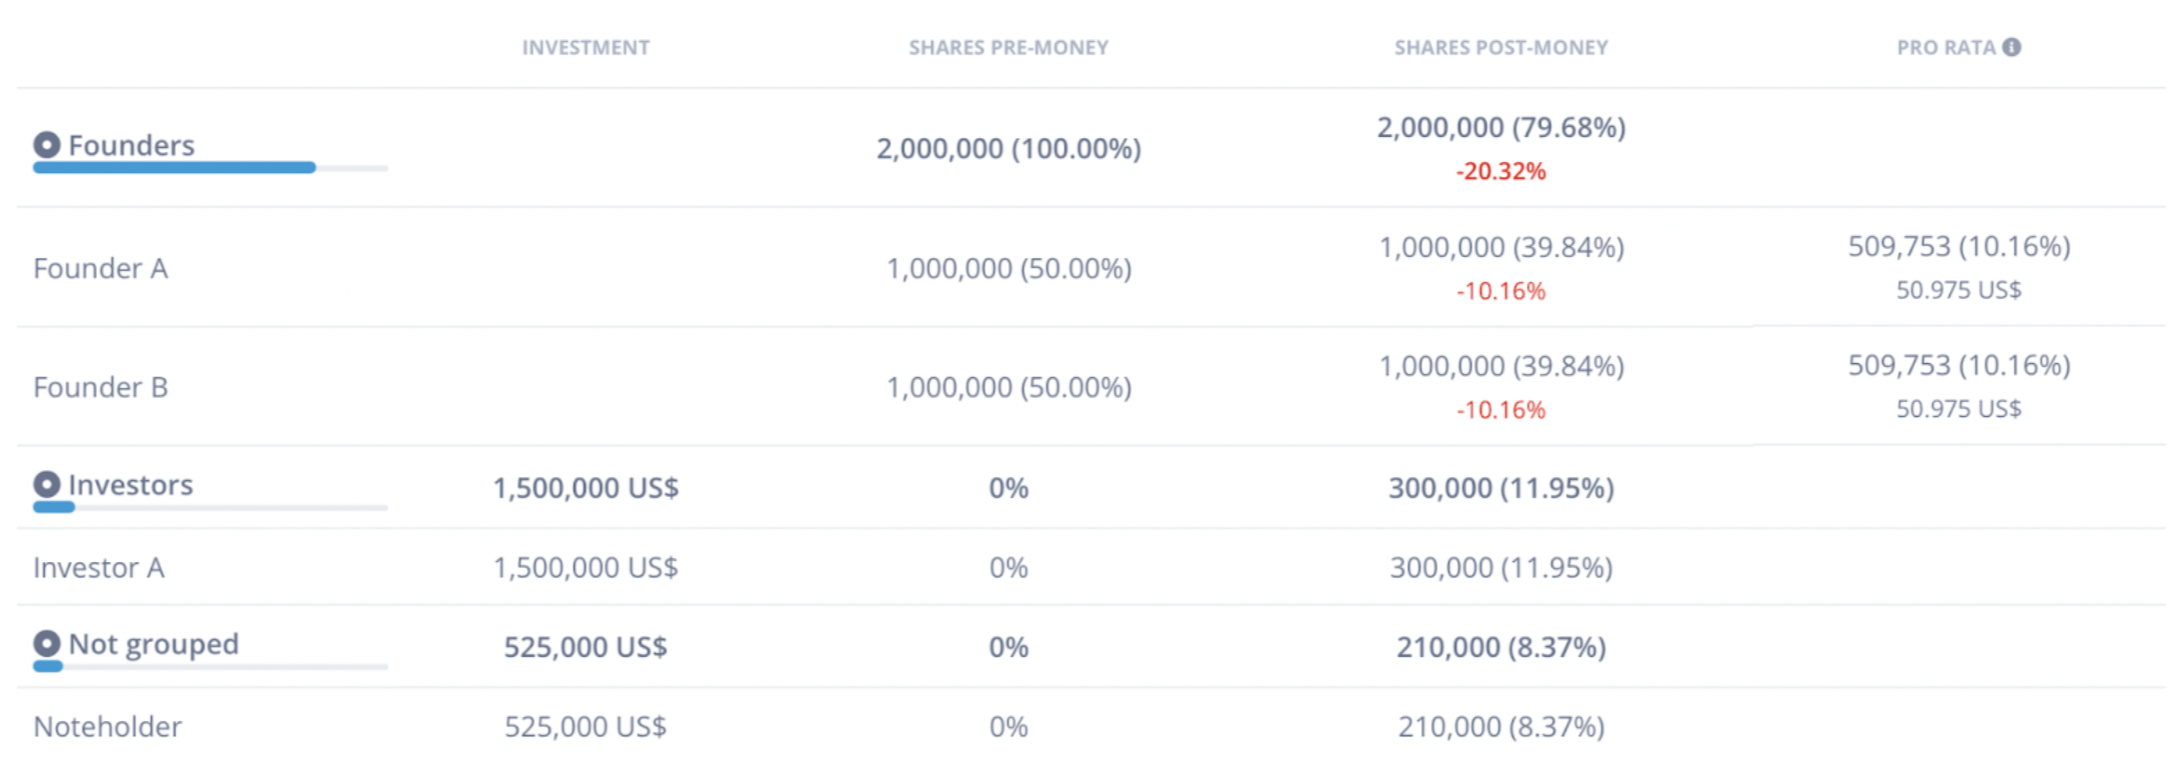Click the Shares Post-Money column header
The height and width of the screenshot is (770, 2172).
pyautogui.click(x=1500, y=47)
